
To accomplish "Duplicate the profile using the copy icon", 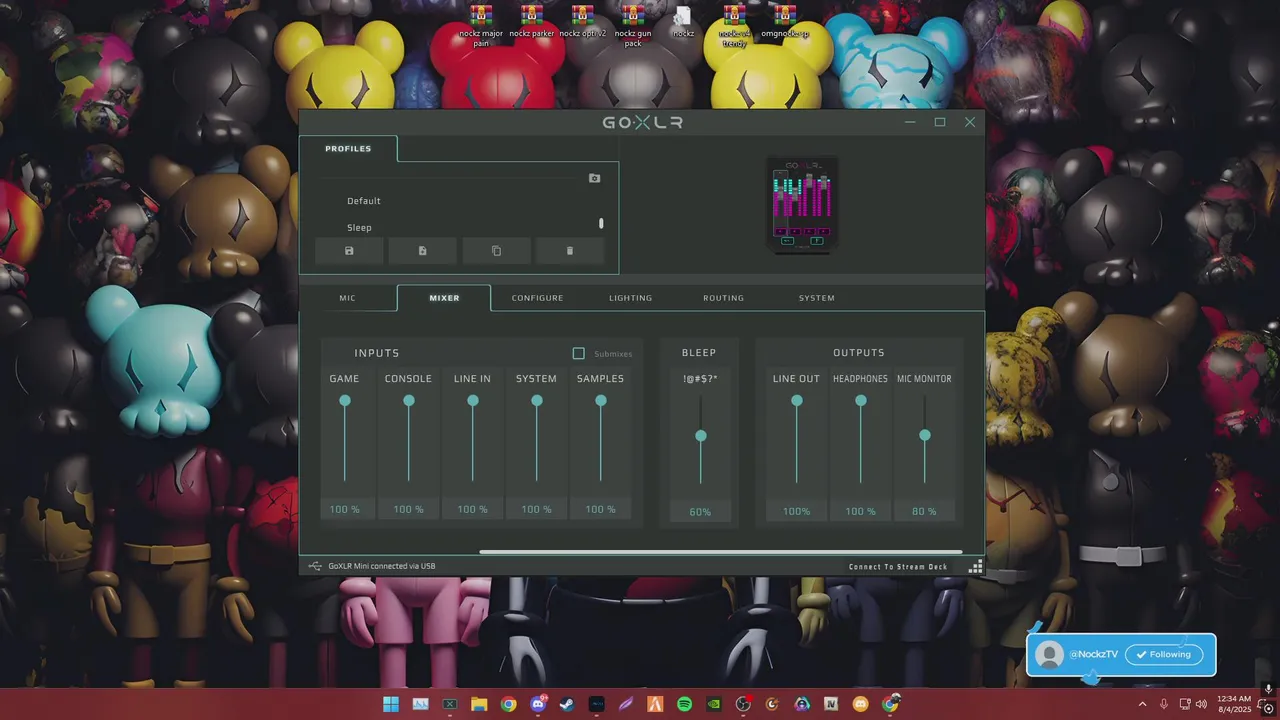I will point(496,251).
